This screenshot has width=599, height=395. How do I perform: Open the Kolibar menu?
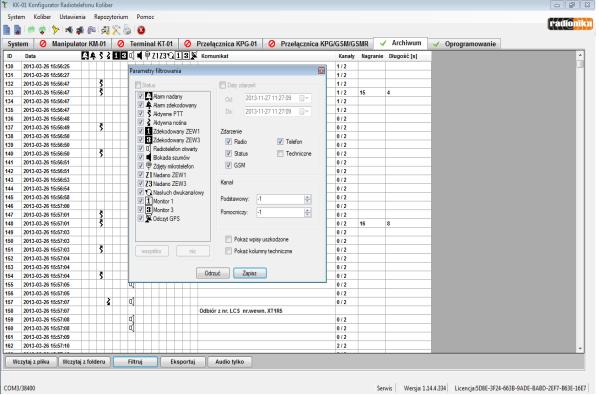tap(42, 17)
